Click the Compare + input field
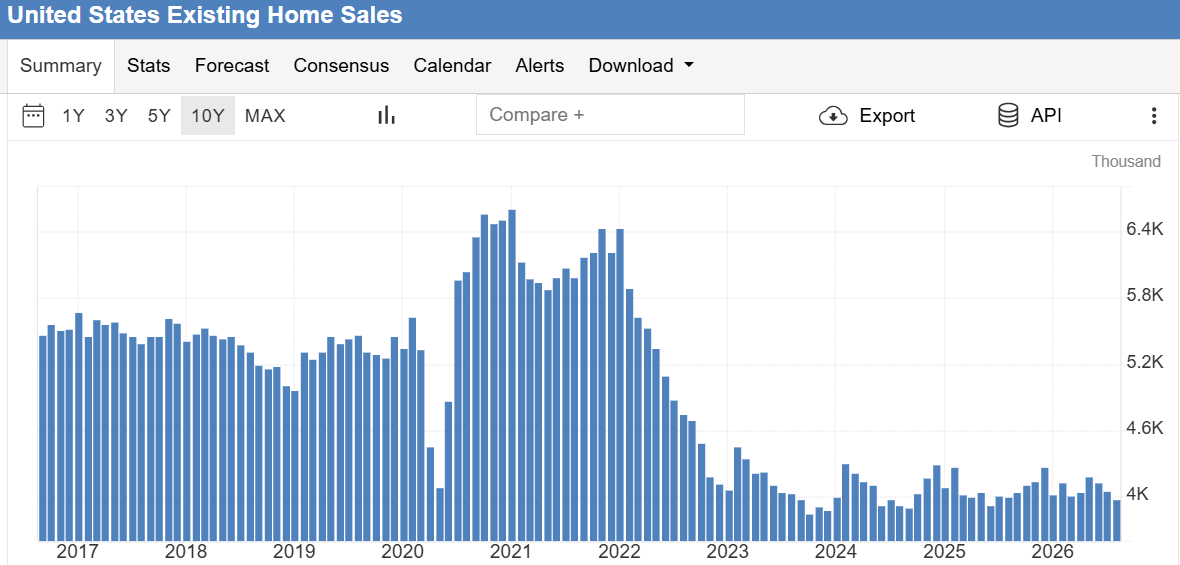 tap(610, 115)
